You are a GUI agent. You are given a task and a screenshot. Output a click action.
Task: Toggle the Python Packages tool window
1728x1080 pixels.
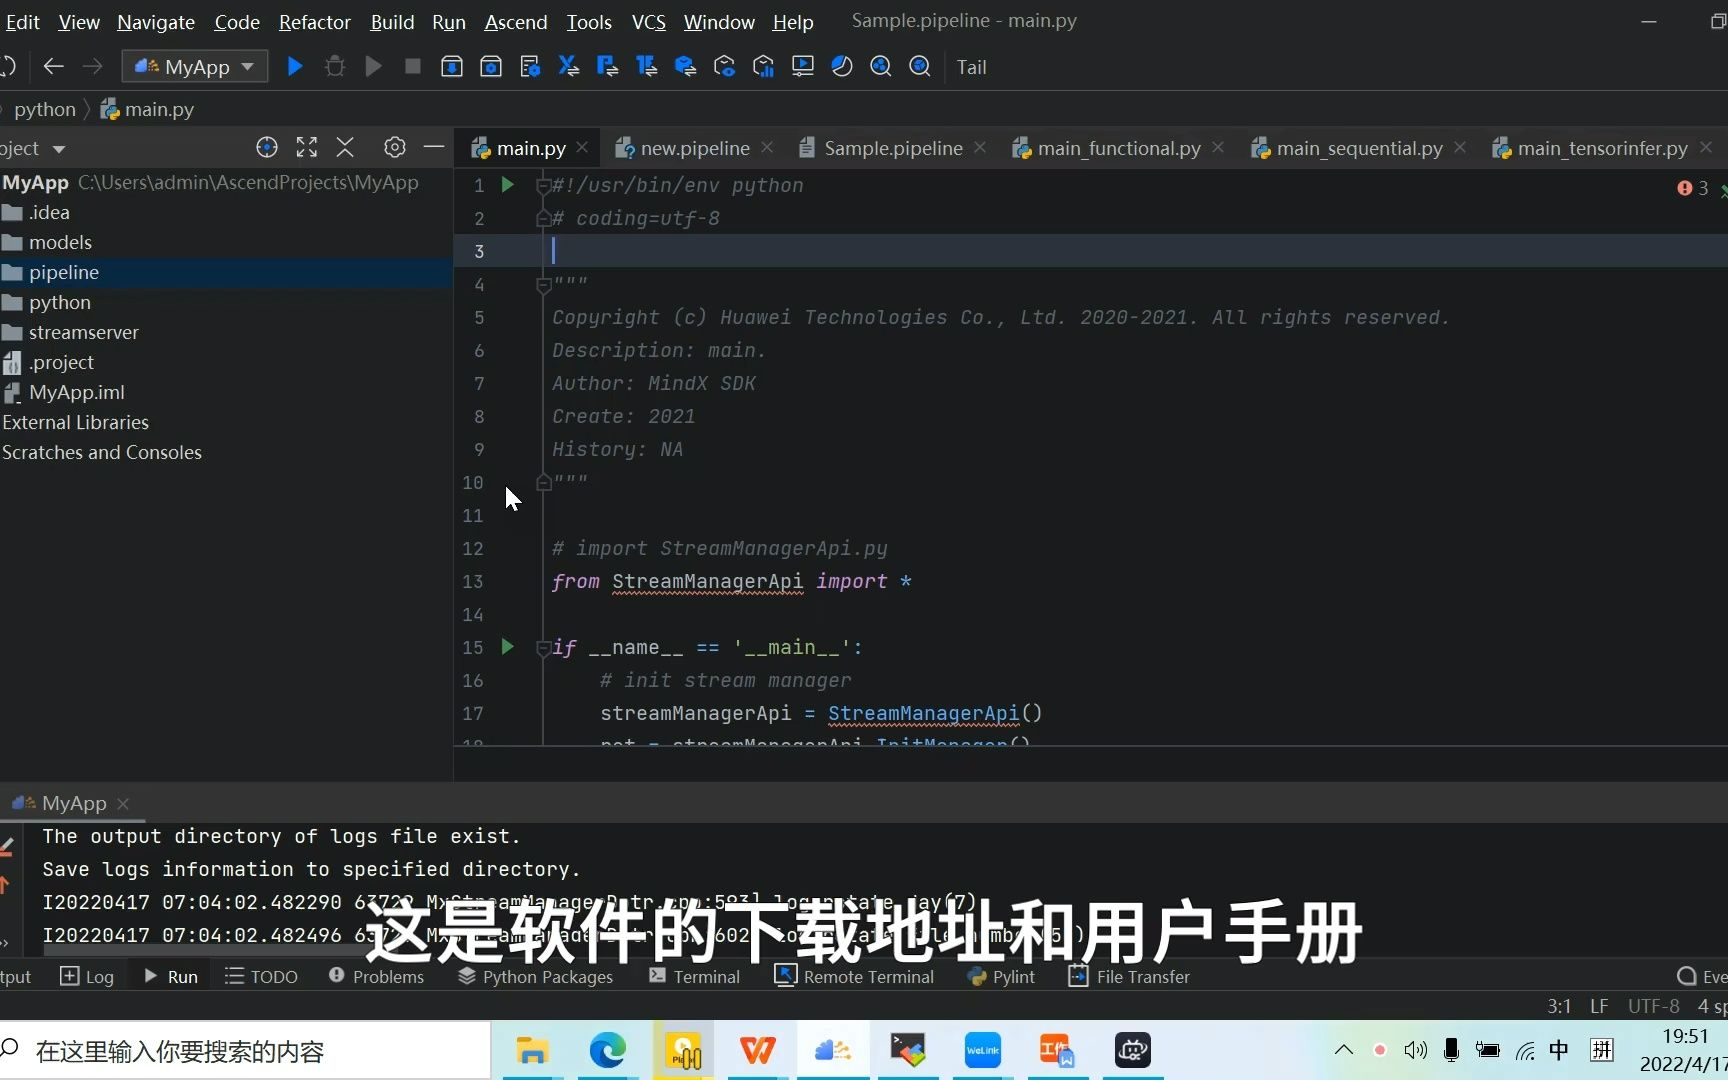coord(535,976)
